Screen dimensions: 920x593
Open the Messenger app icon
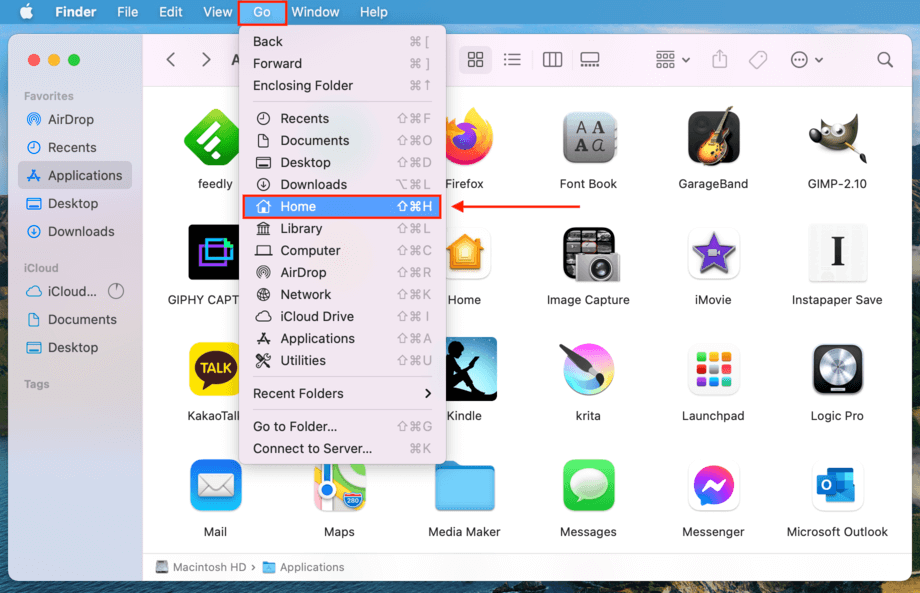pos(713,486)
